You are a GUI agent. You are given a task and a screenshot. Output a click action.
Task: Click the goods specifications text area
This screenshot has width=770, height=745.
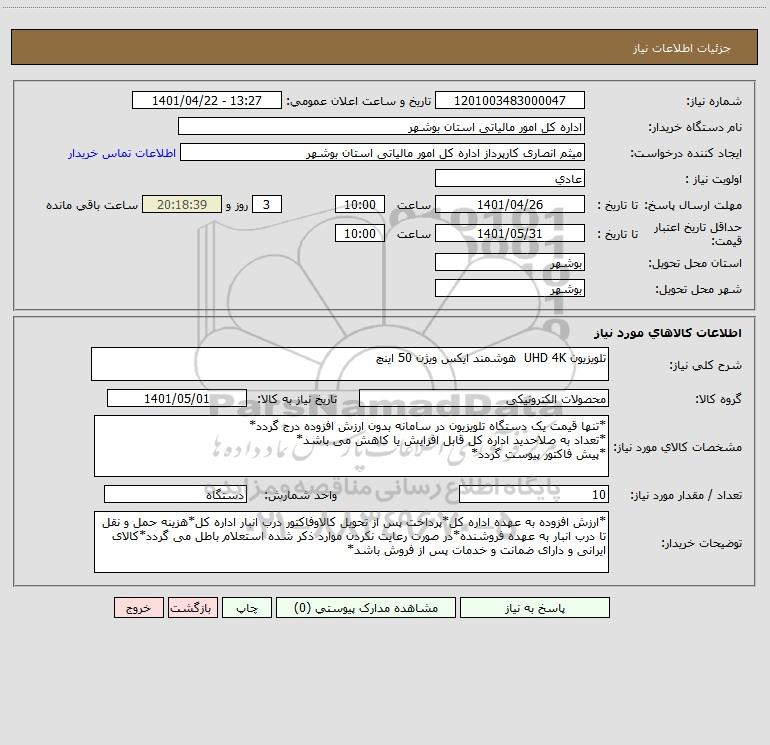[x=351, y=446]
